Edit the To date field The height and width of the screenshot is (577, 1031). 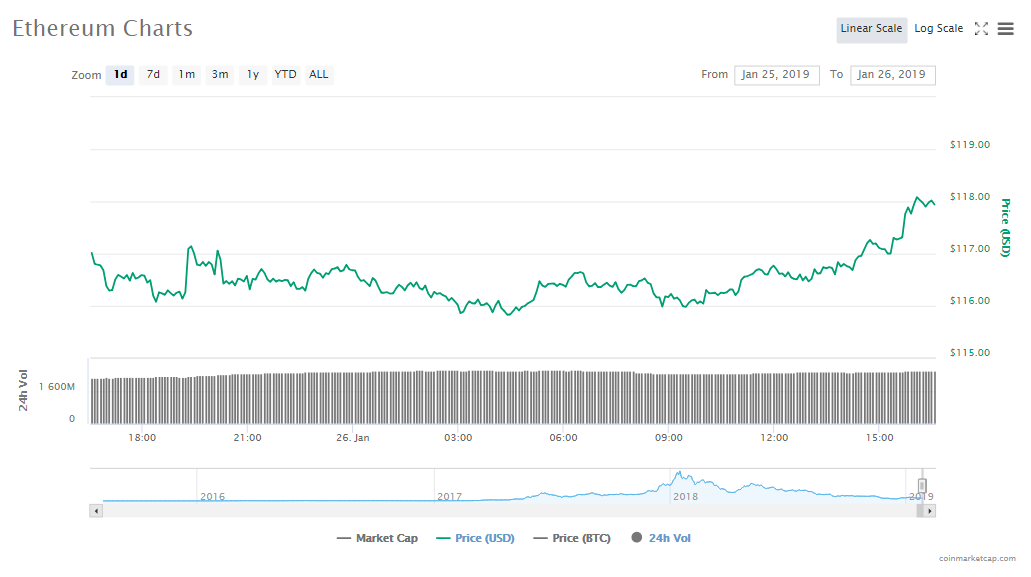point(892,75)
